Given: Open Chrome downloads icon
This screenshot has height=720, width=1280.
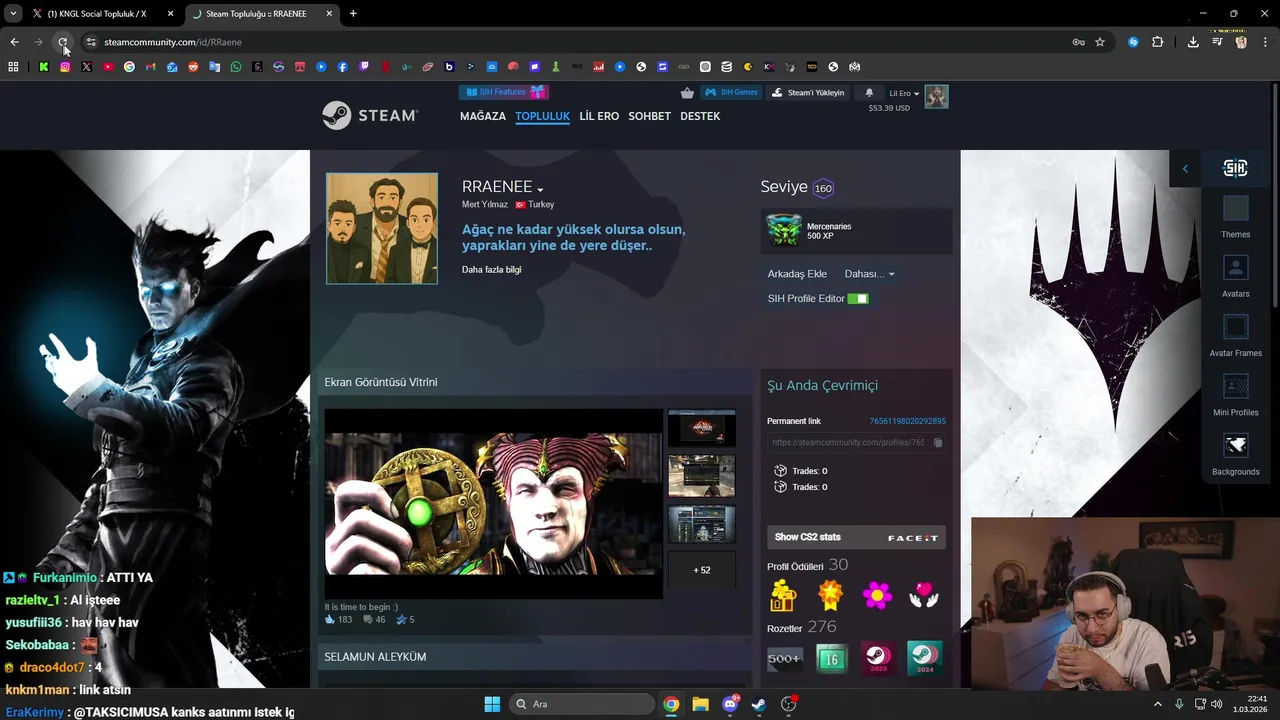Looking at the screenshot, I should coord(1193,42).
